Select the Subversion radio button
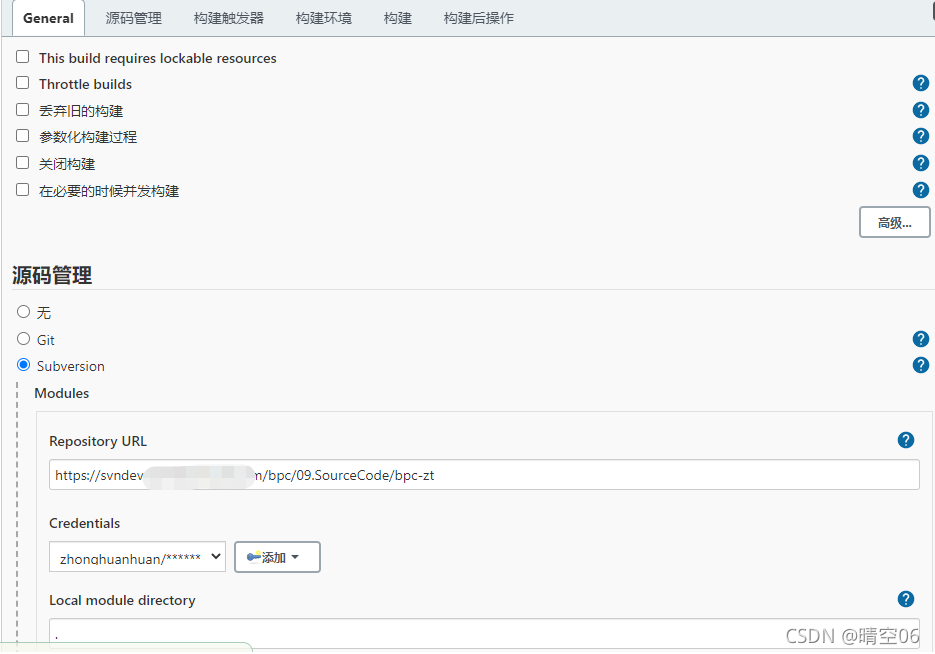The width and height of the screenshot is (935, 654). click(x=23, y=364)
